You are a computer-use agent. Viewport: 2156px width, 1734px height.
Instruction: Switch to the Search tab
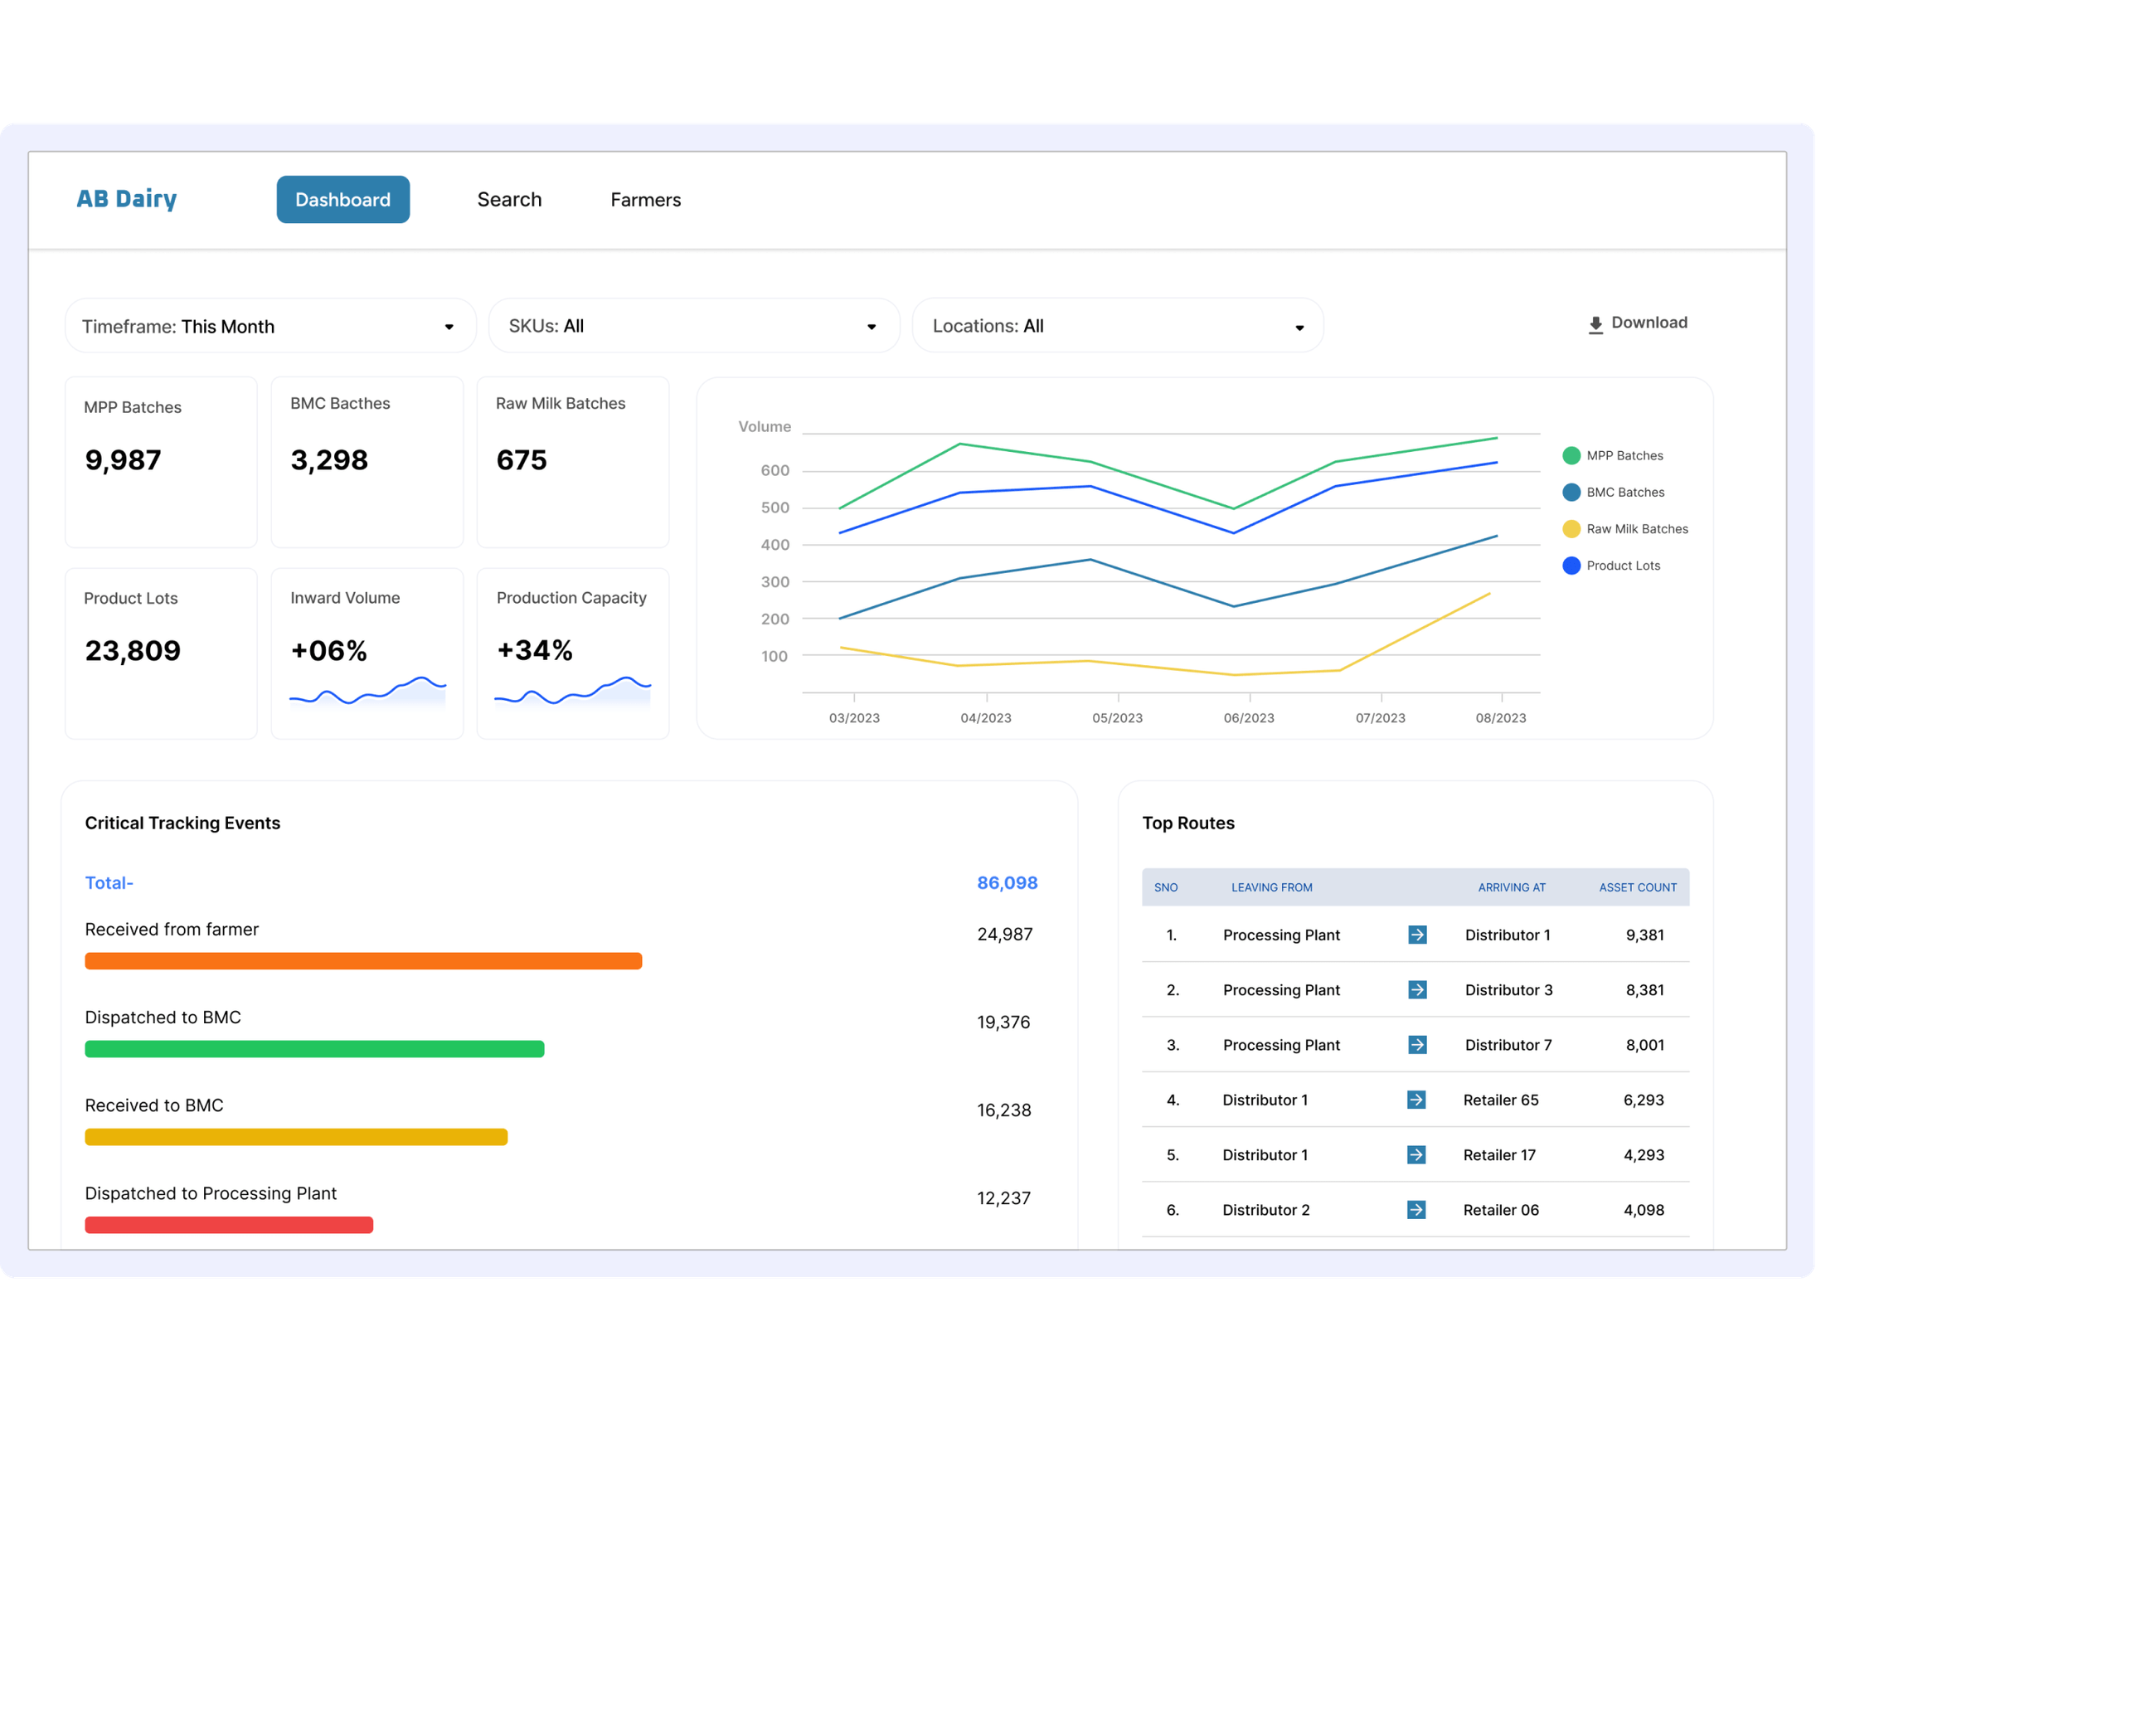[x=509, y=200]
